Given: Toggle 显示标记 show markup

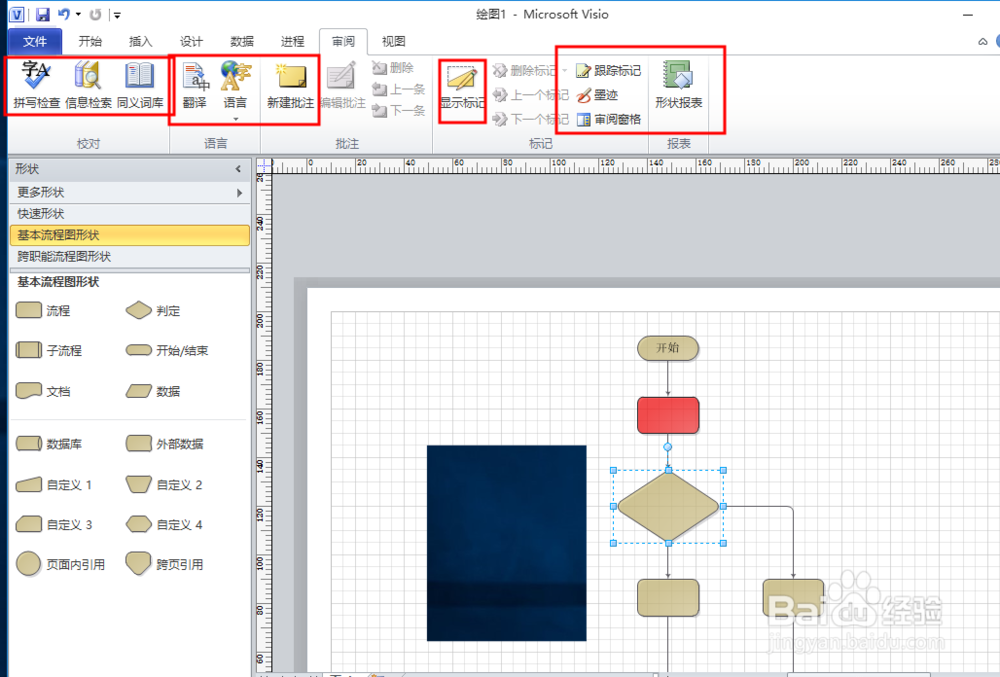Looking at the screenshot, I should 462,87.
